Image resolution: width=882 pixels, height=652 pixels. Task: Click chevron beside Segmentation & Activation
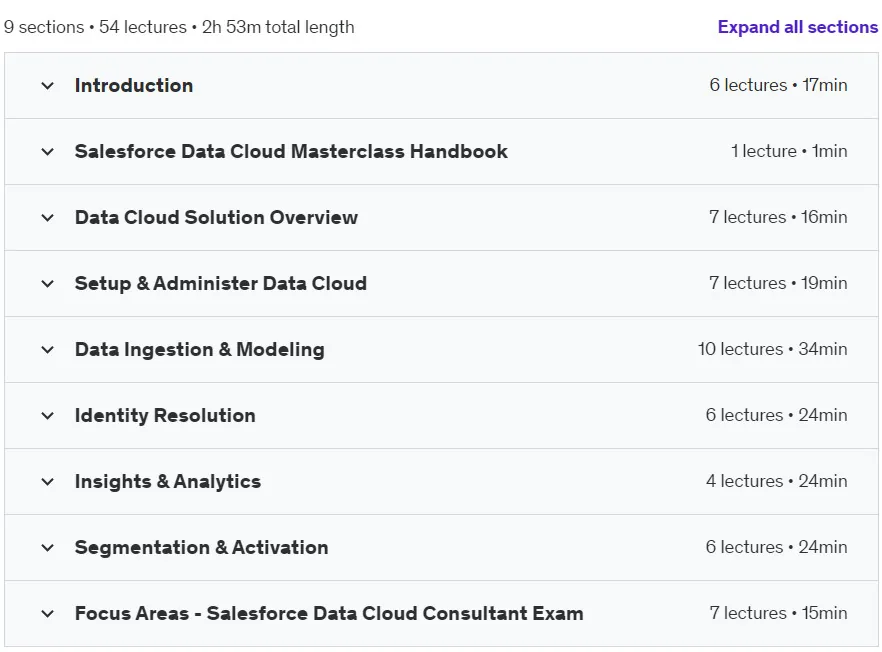tap(48, 547)
